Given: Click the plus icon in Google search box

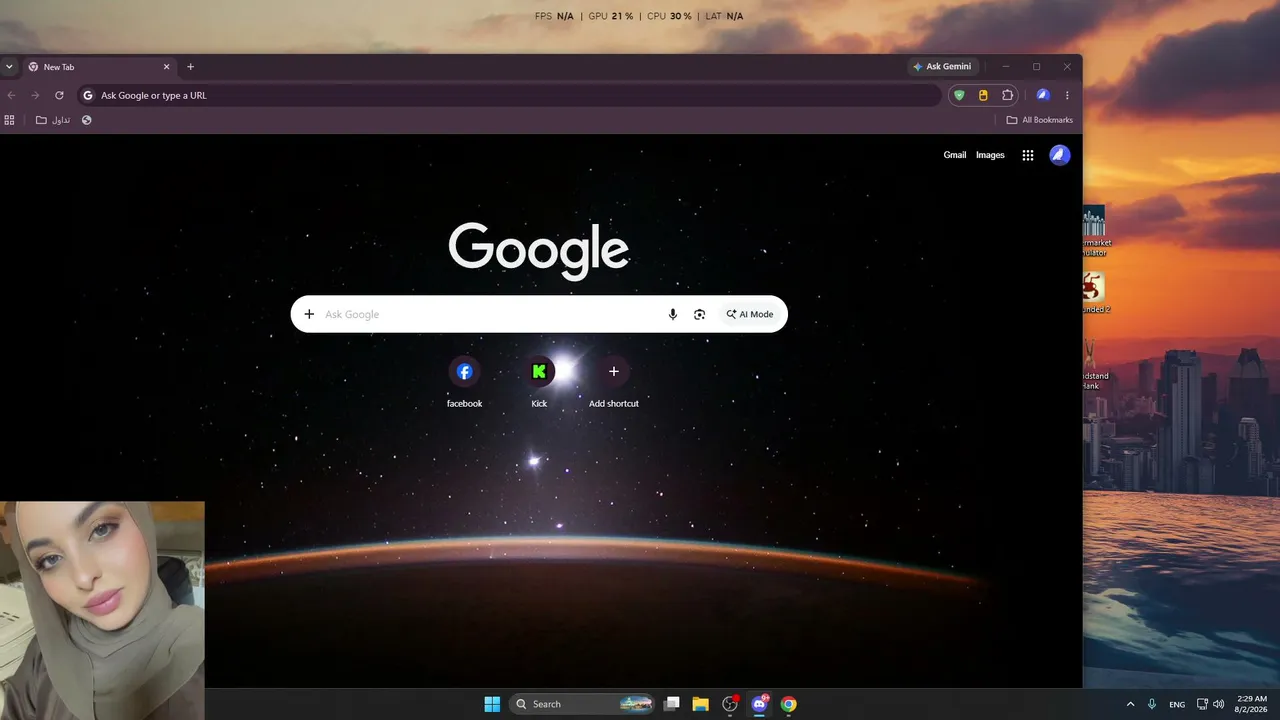Looking at the screenshot, I should [309, 314].
